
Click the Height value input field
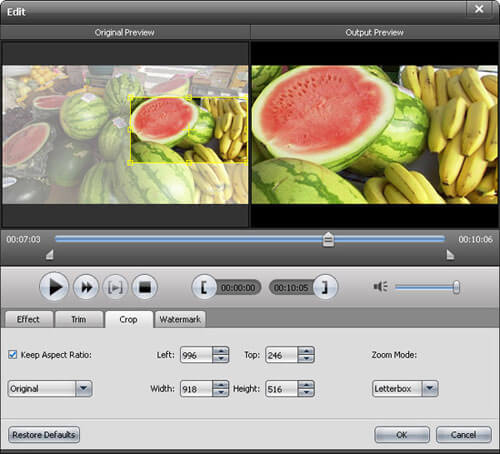[x=281, y=389]
